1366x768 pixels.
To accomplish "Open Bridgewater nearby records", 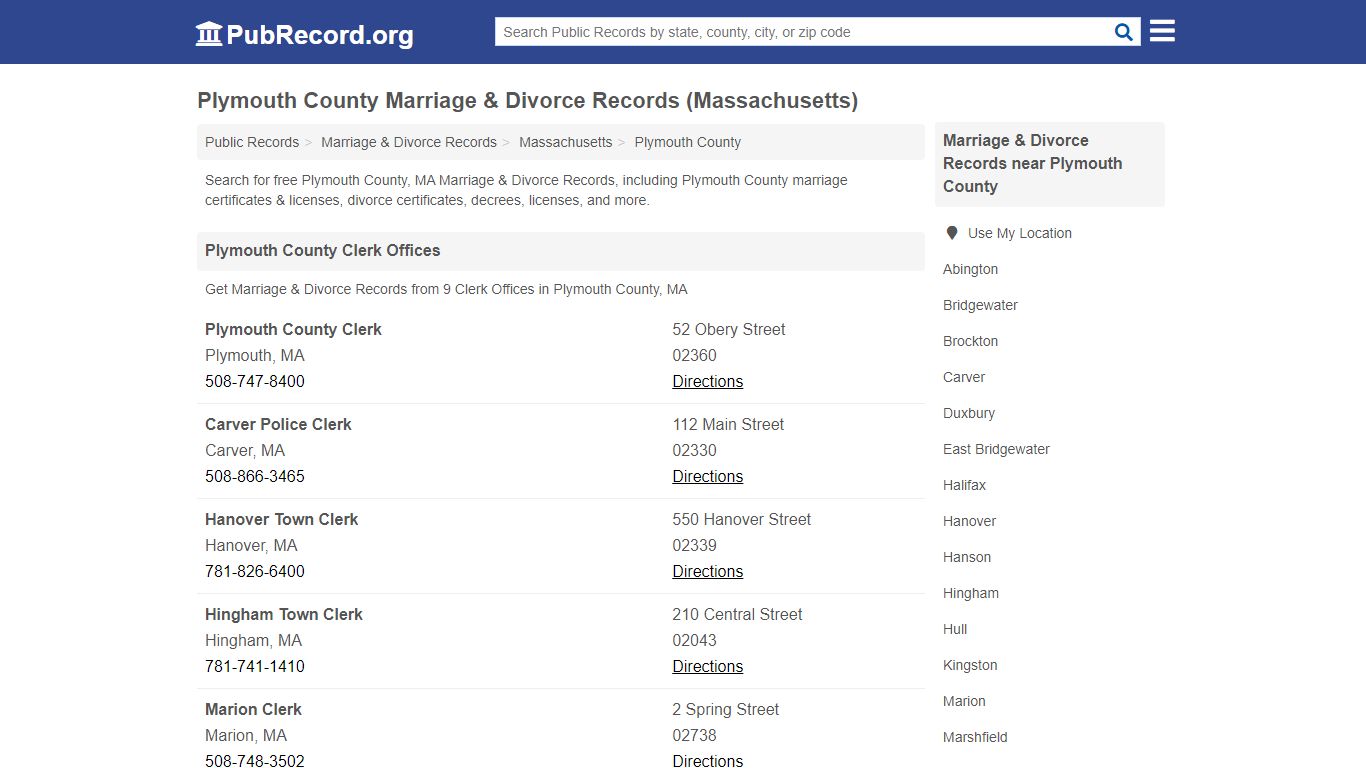I will coord(980,305).
